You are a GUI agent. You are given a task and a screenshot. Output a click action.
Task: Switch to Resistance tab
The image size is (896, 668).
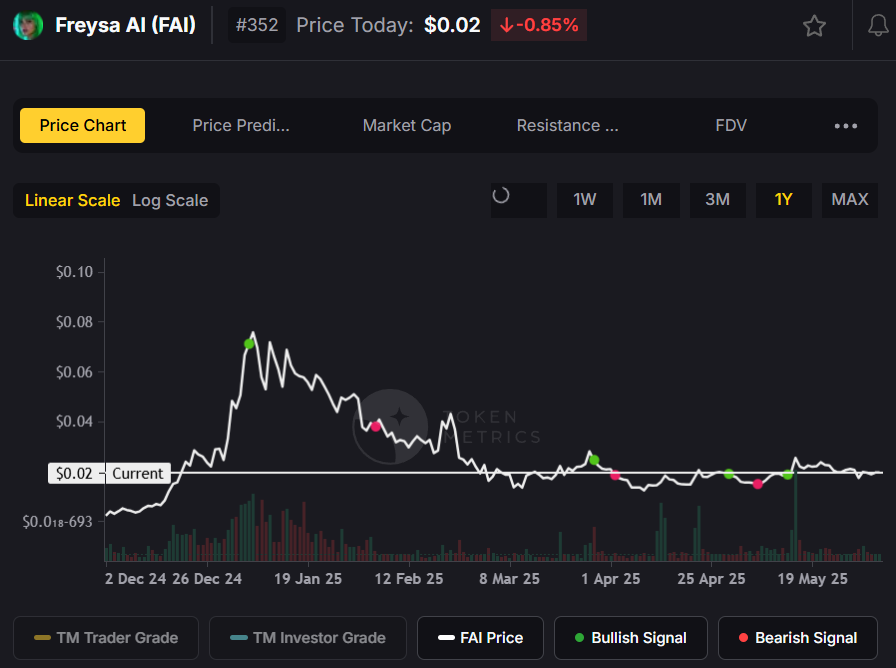567,125
